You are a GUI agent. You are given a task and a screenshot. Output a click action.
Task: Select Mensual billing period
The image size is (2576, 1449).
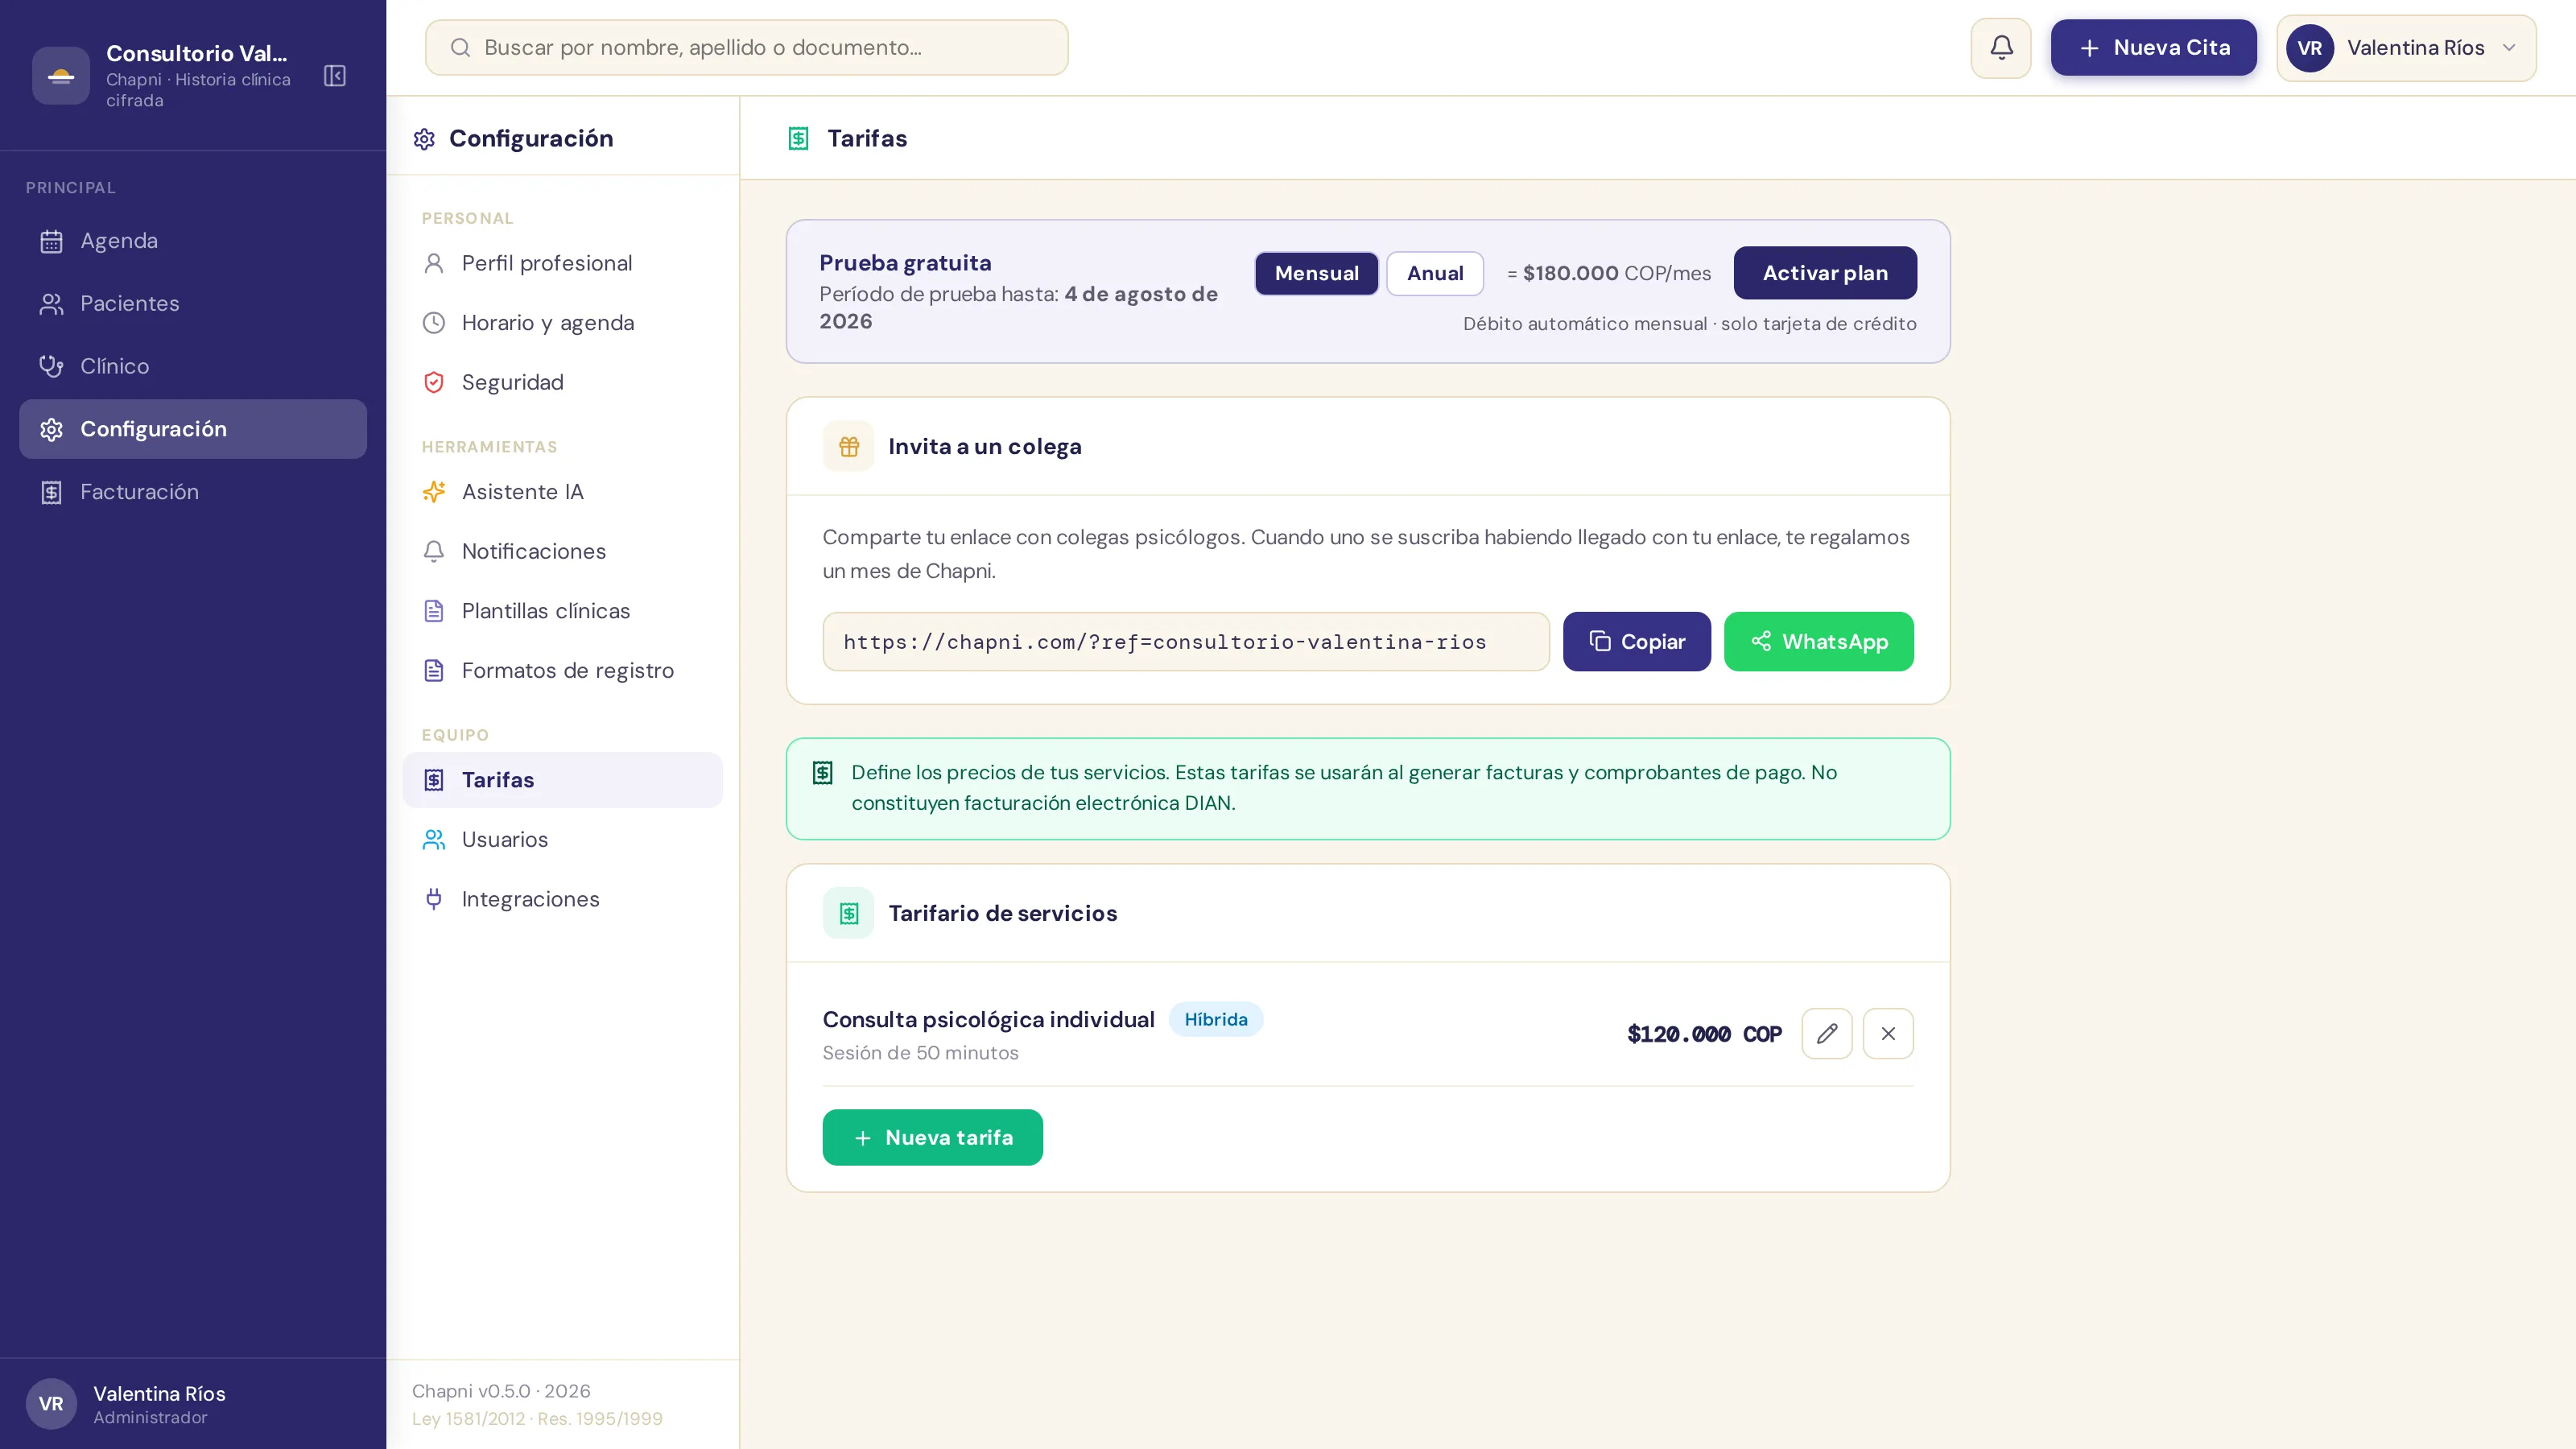point(1316,273)
